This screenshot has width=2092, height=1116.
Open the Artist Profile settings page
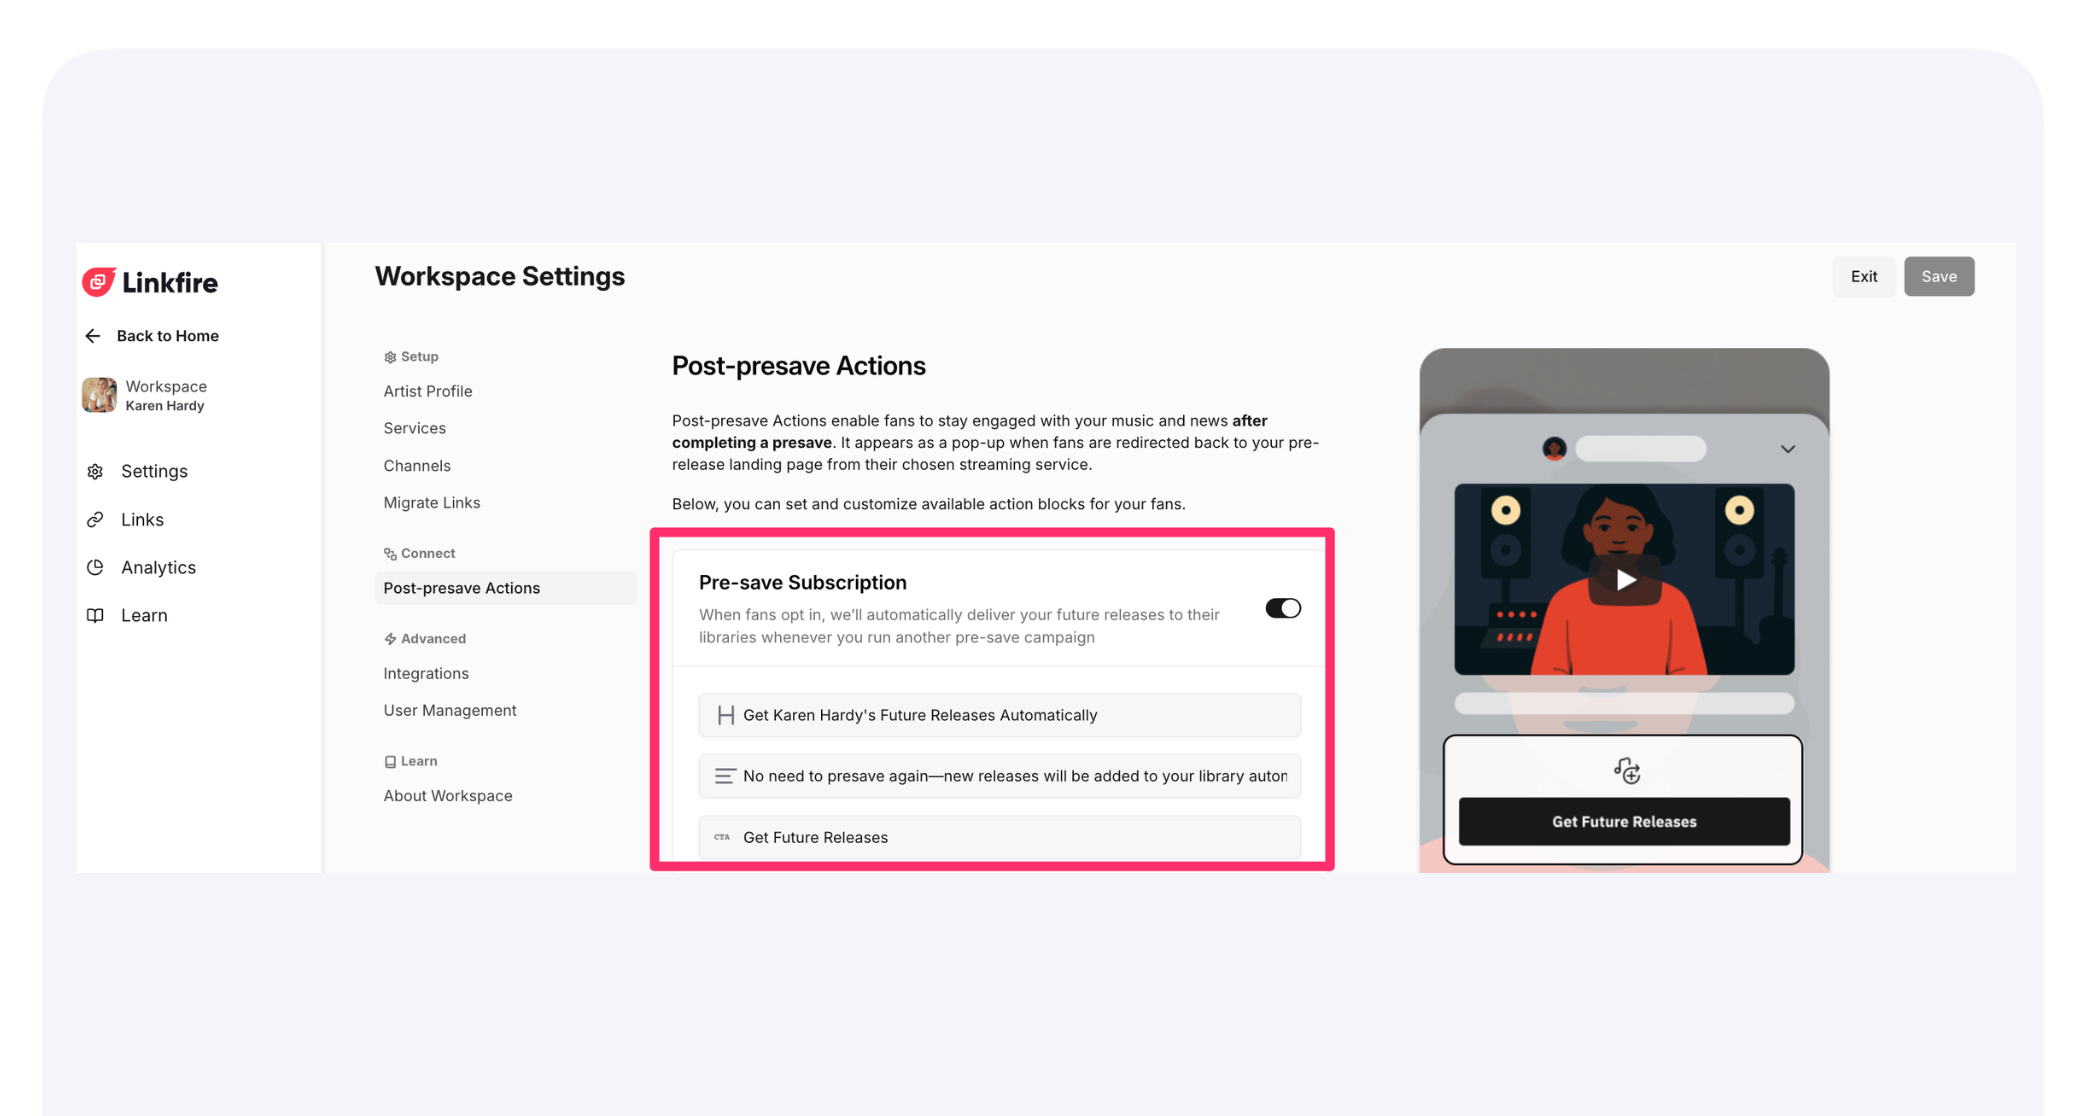click(428, 391)
